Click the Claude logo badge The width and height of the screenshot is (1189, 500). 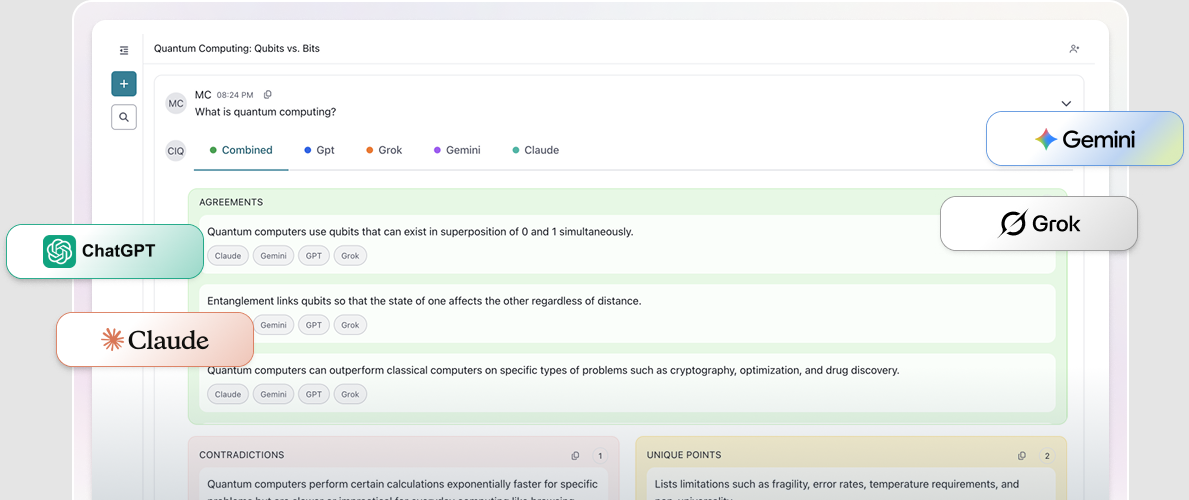point(155,340)
